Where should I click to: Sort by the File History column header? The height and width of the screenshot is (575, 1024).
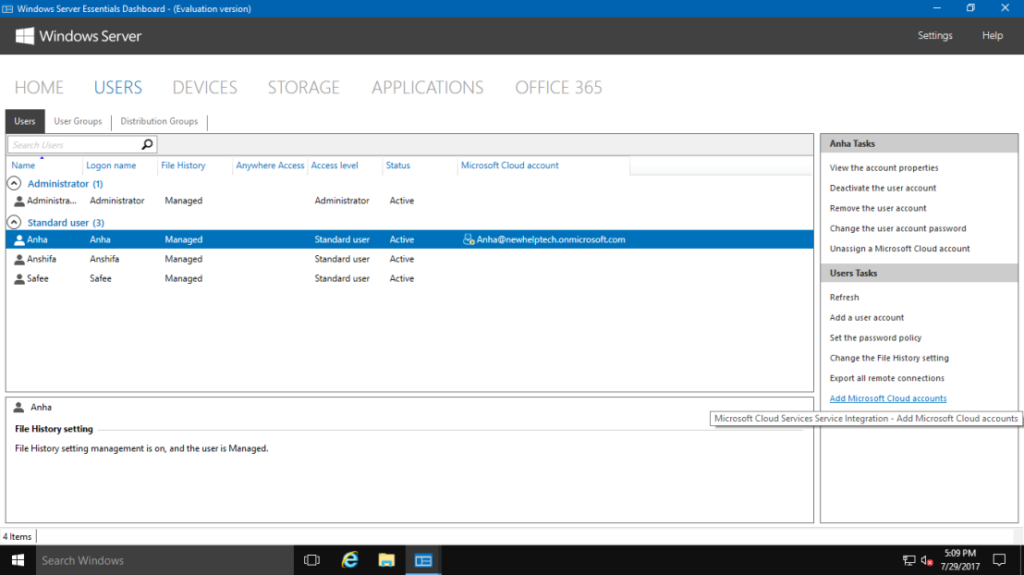(x=183, y=165)
